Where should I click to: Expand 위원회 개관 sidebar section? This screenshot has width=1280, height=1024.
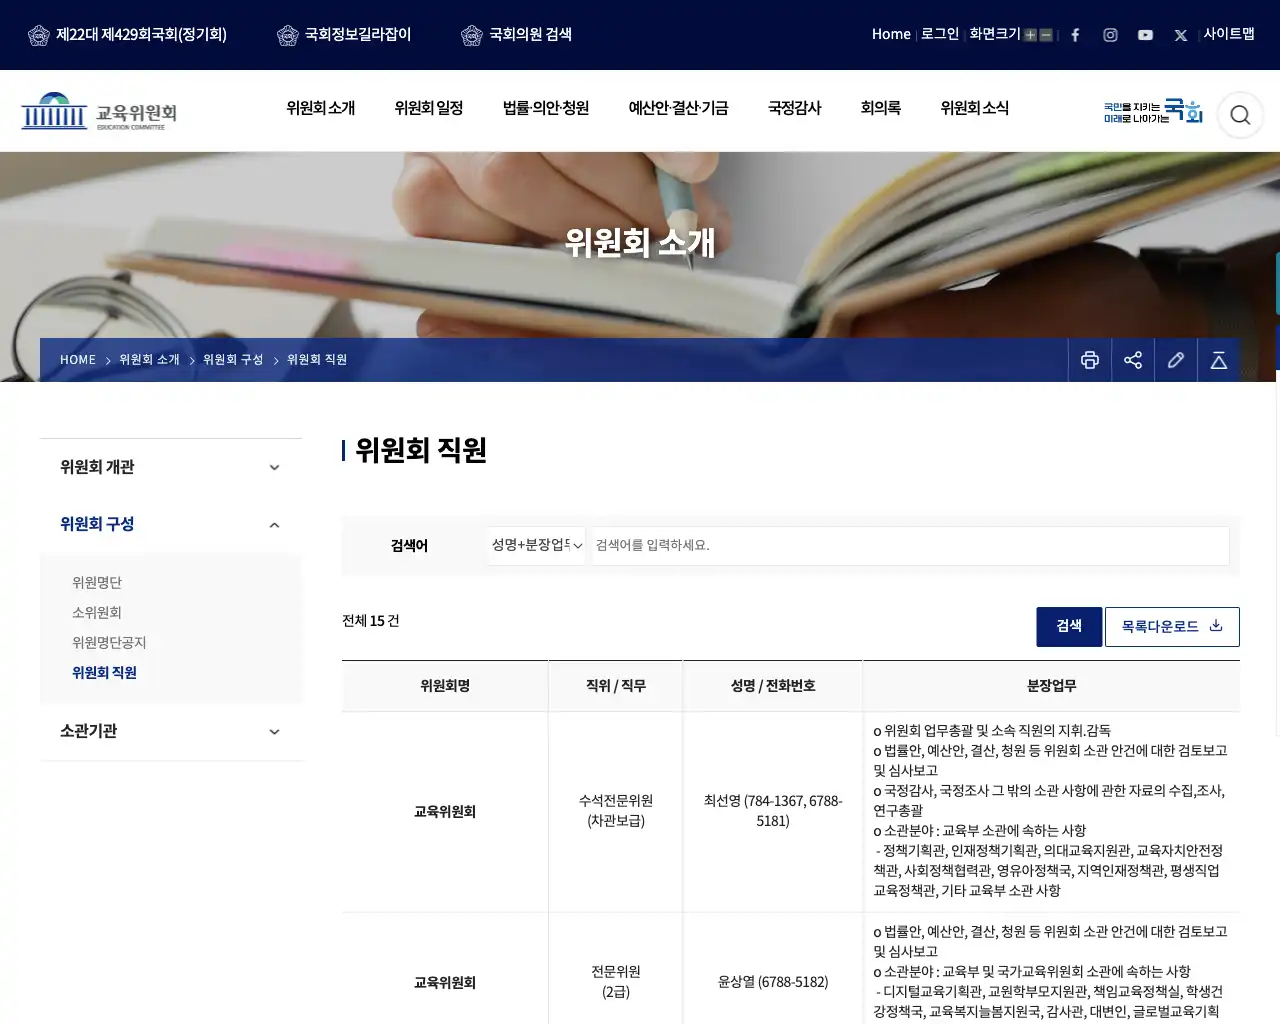tap(171, 467)
